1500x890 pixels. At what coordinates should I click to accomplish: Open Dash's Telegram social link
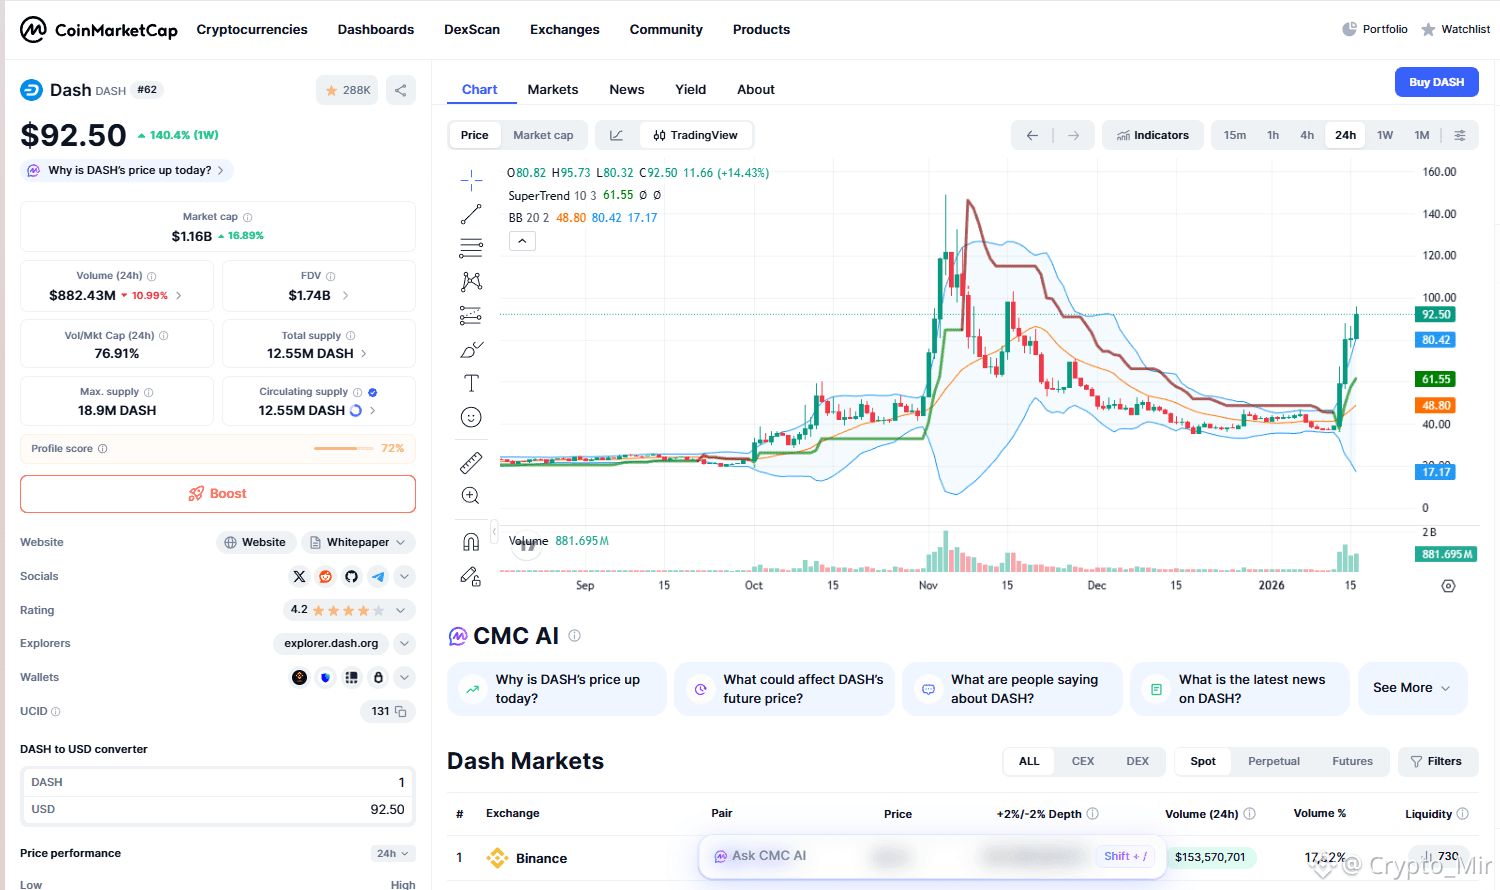377,576
